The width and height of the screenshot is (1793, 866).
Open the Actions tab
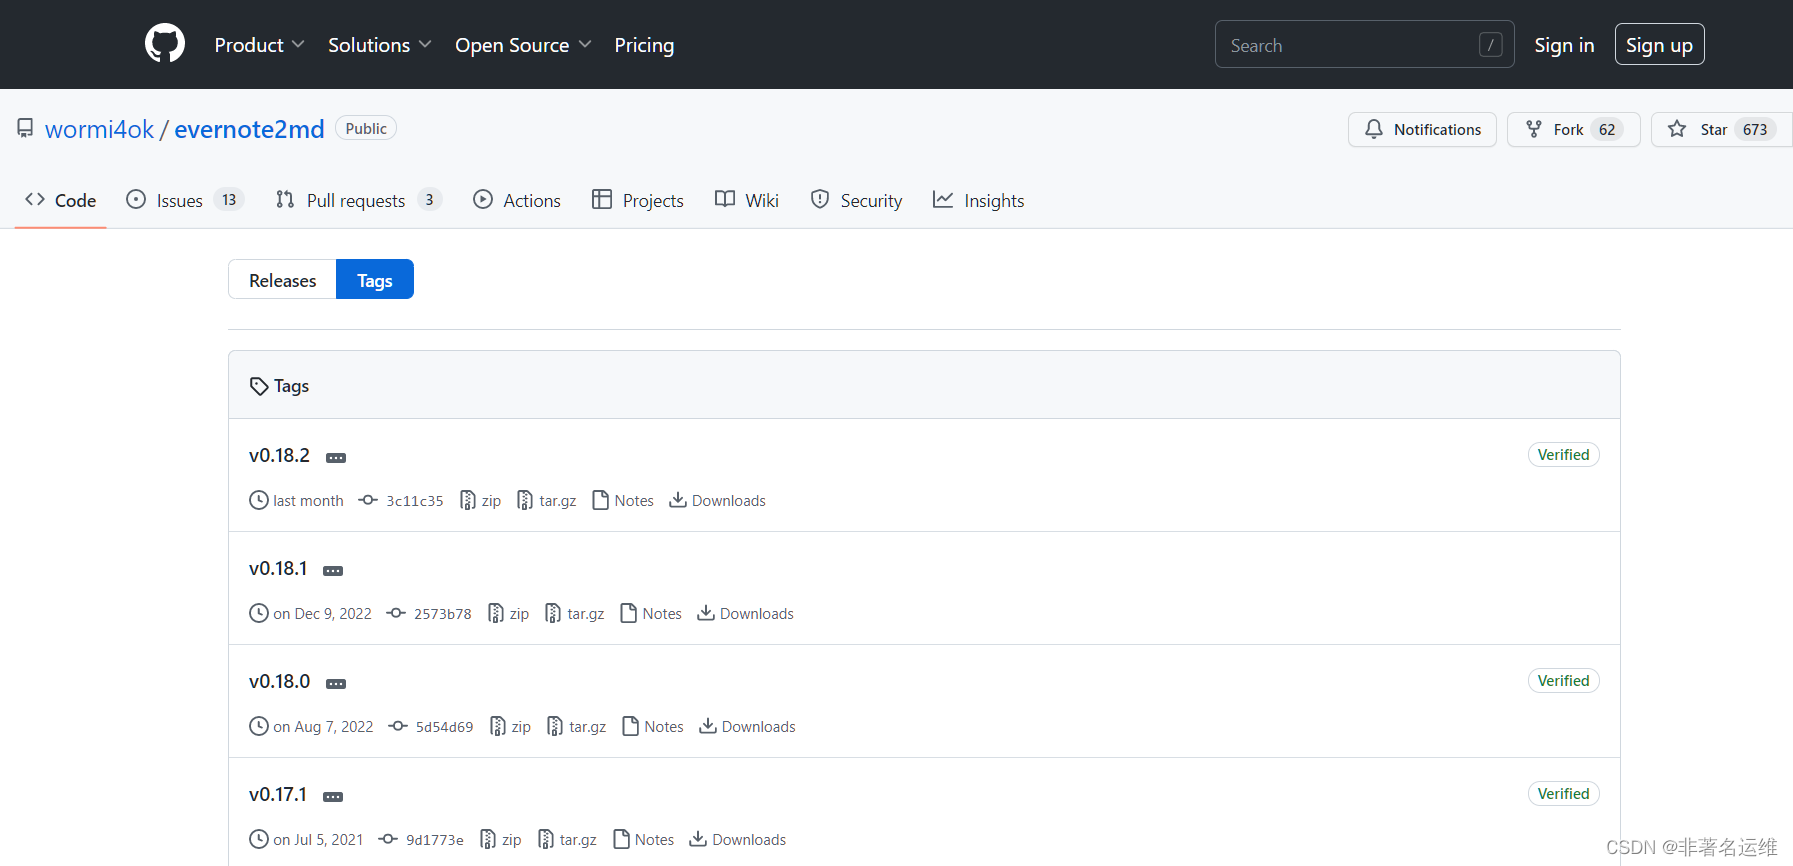[517, 200]
